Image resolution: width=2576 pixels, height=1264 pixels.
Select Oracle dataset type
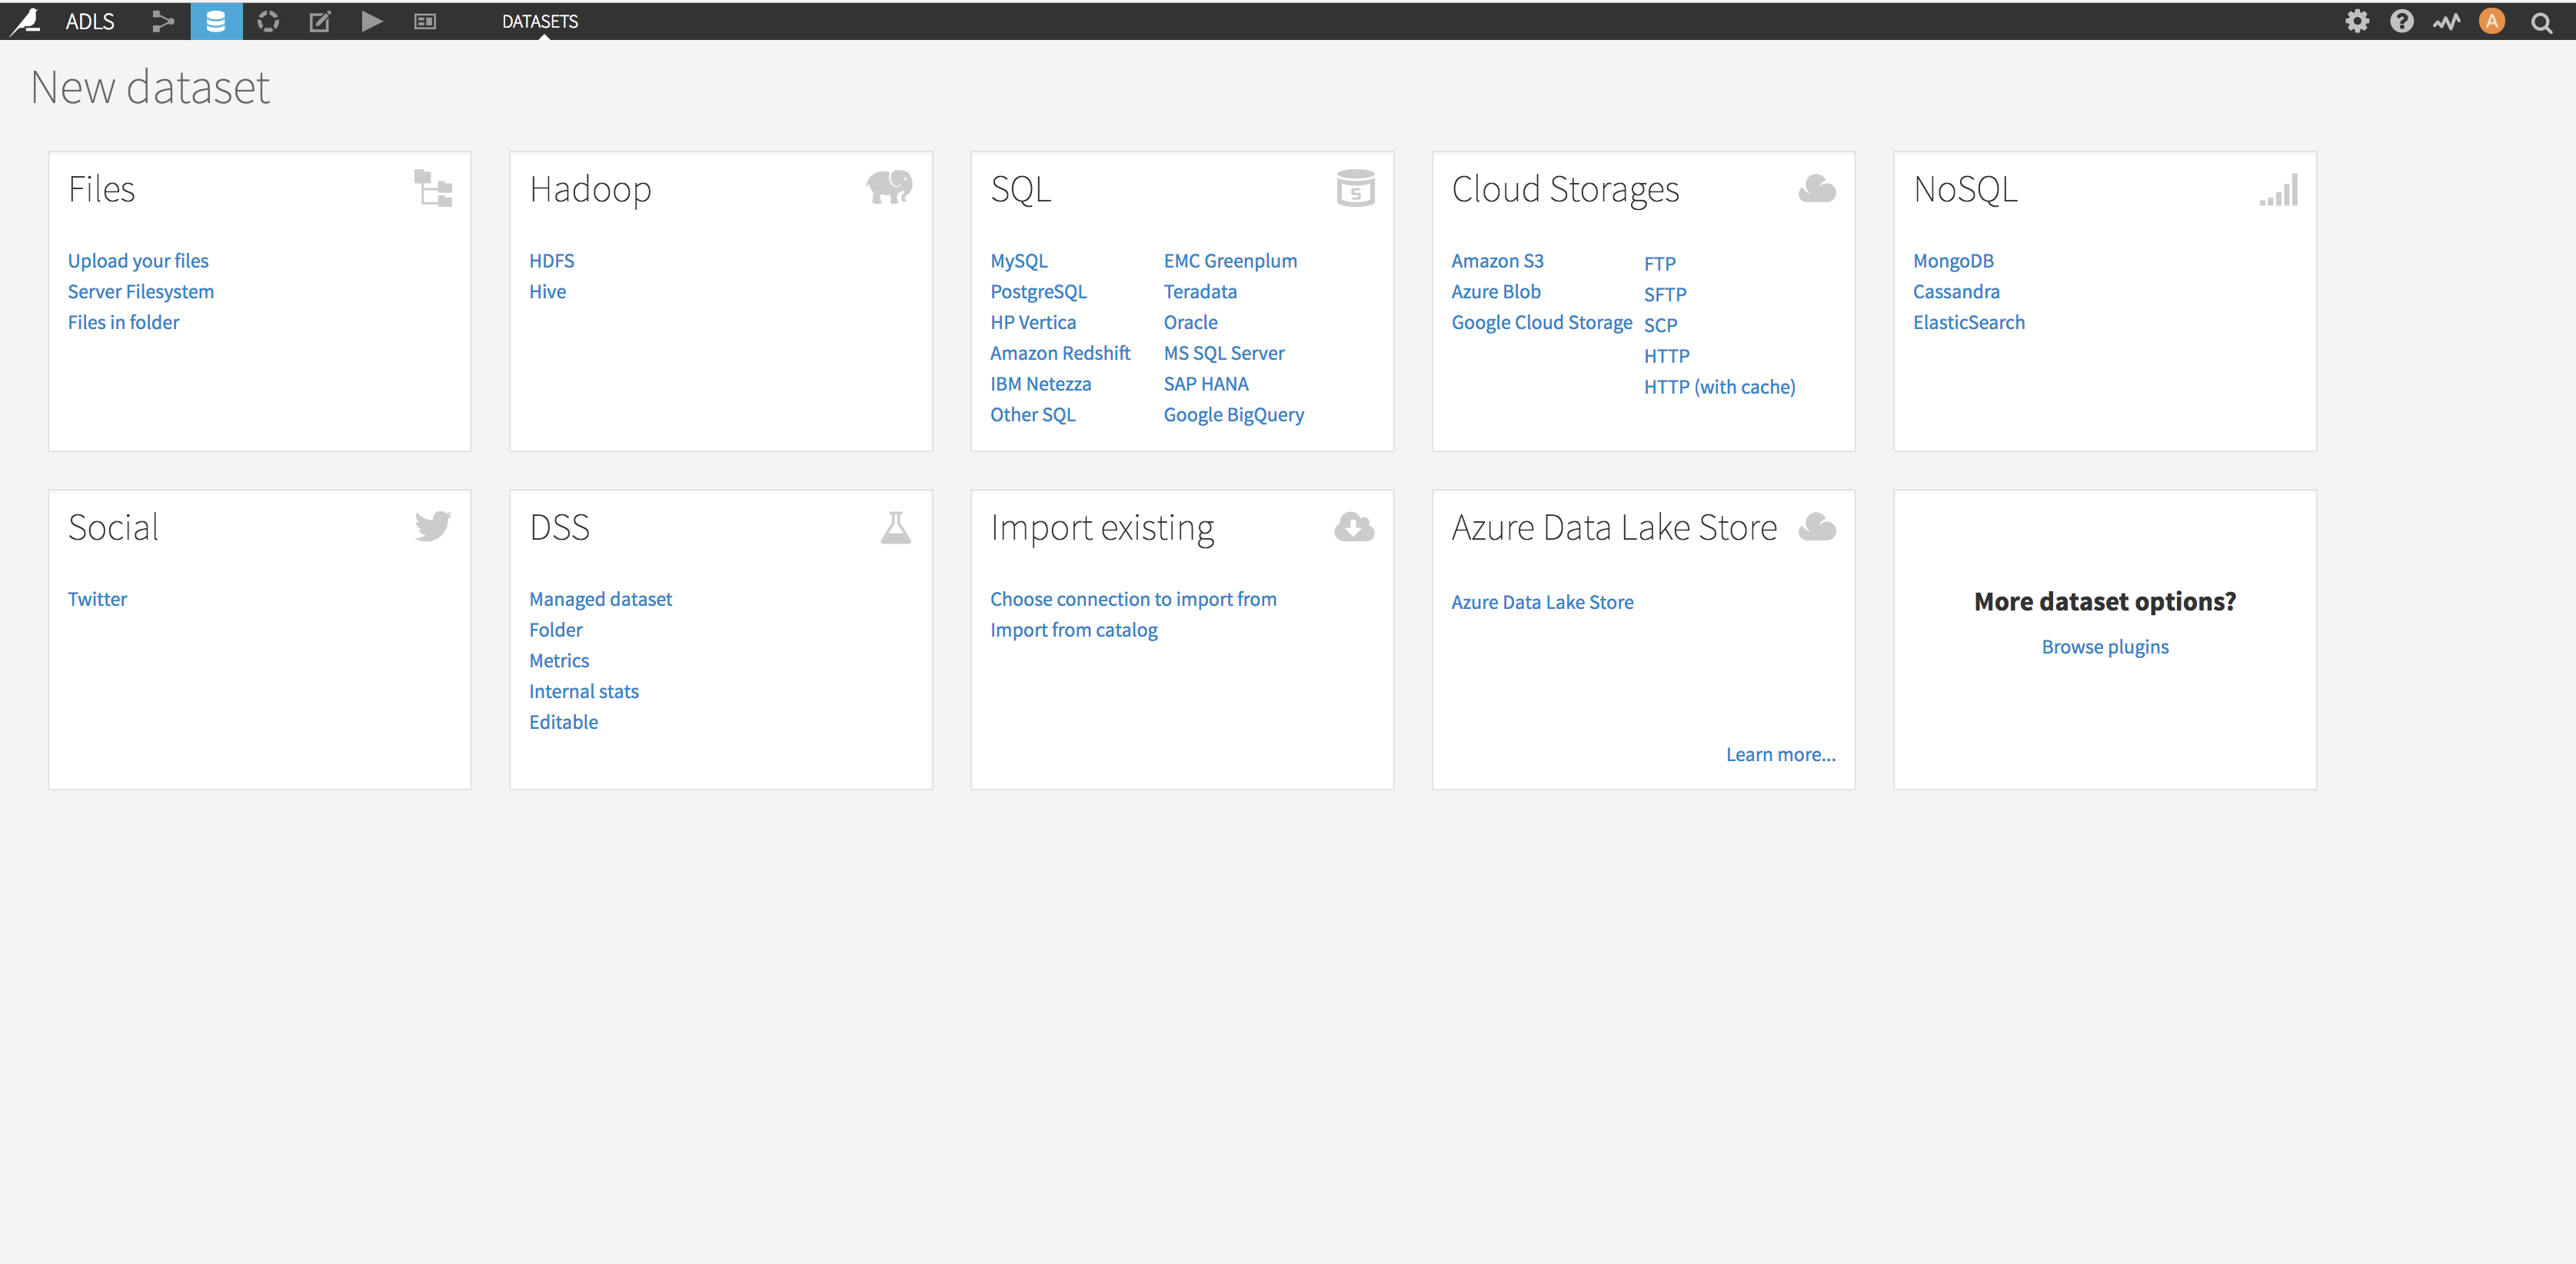pyautogui.click(x=1190, y=322)
